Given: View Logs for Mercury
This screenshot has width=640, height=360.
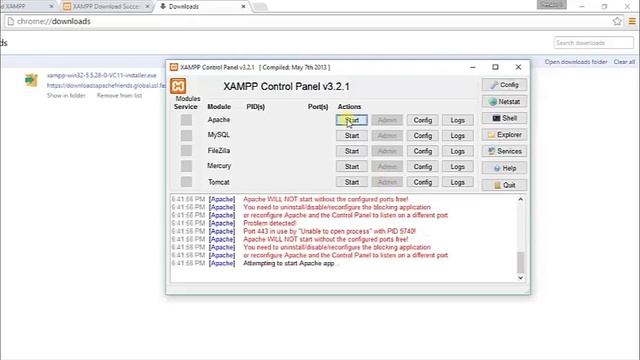Looking at the screenshot, I should tap(458, 167).
